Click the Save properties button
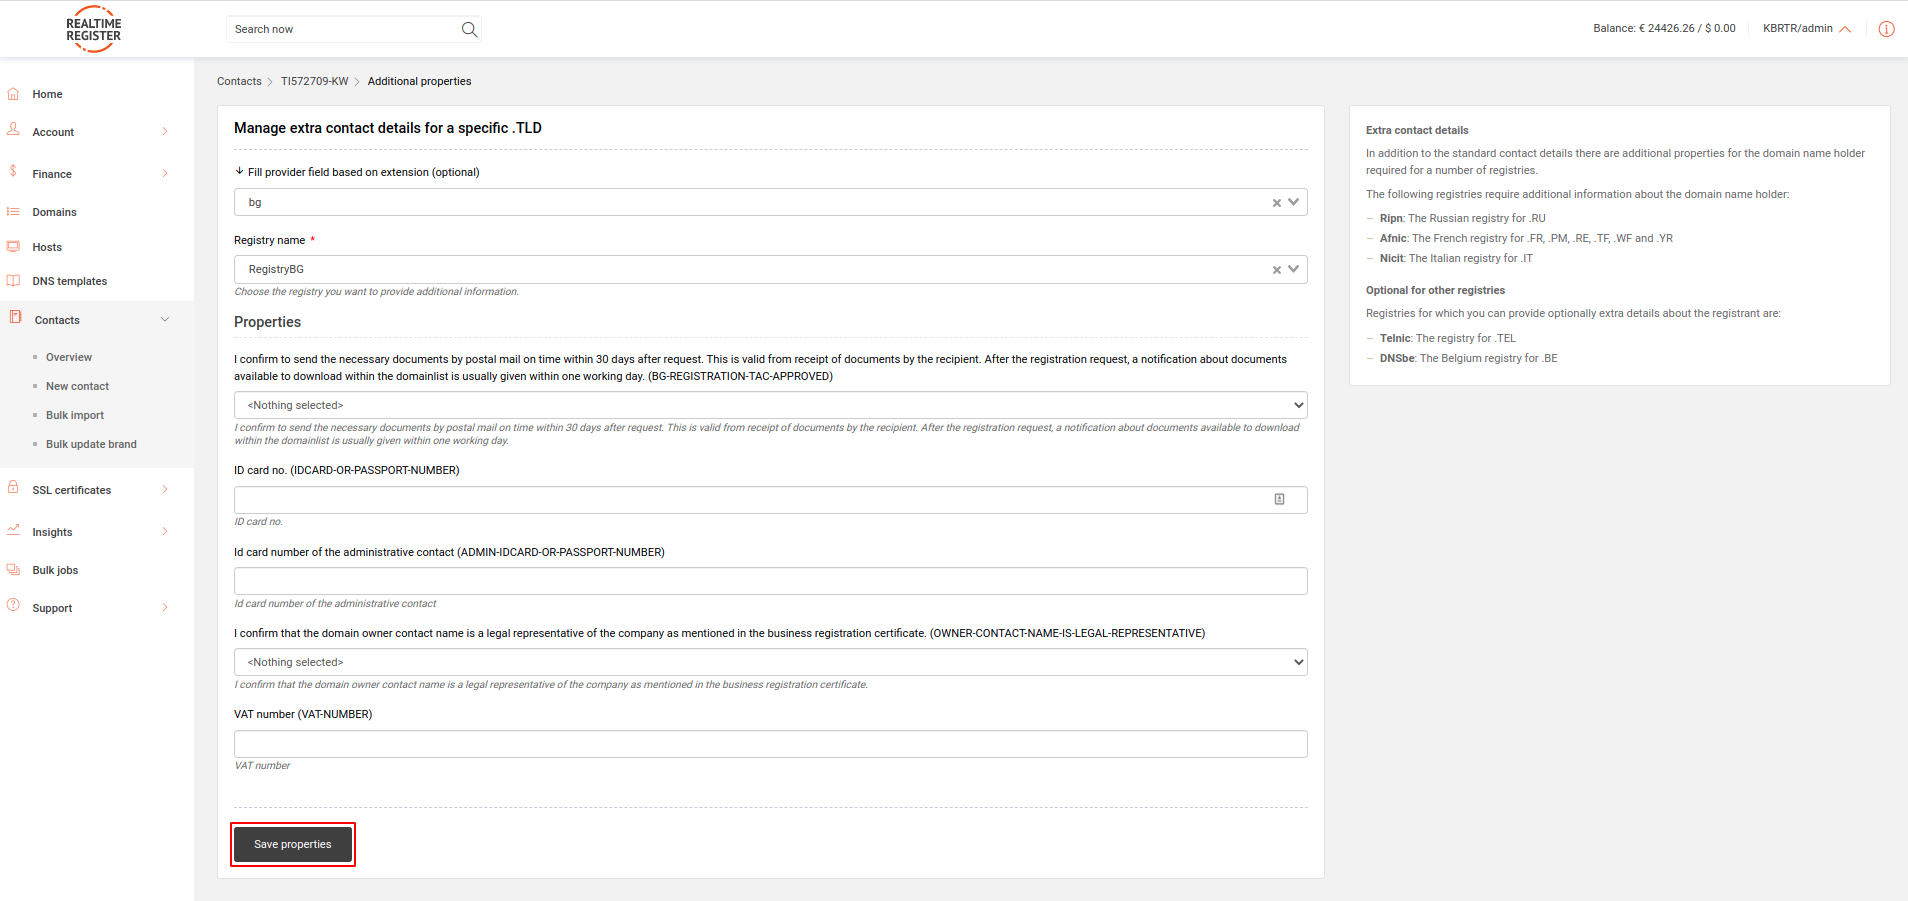This screenshot has width=1908, height=901. click(x=293, y=844)
